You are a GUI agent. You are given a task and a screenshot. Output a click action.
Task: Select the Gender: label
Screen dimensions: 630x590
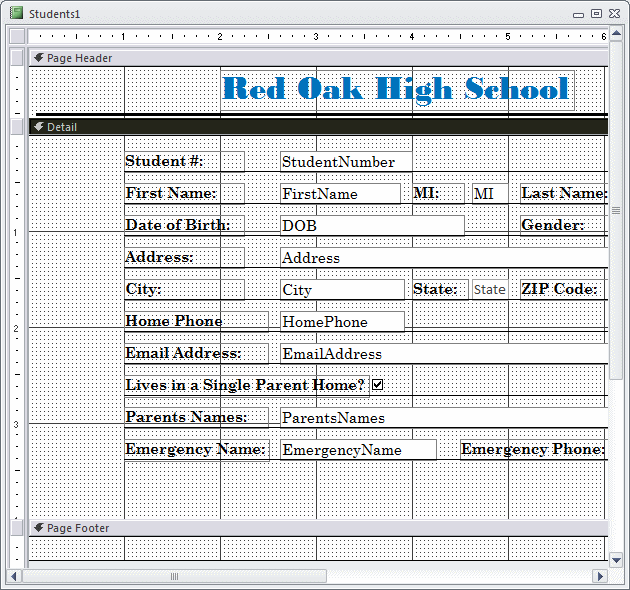pos(564,225)
